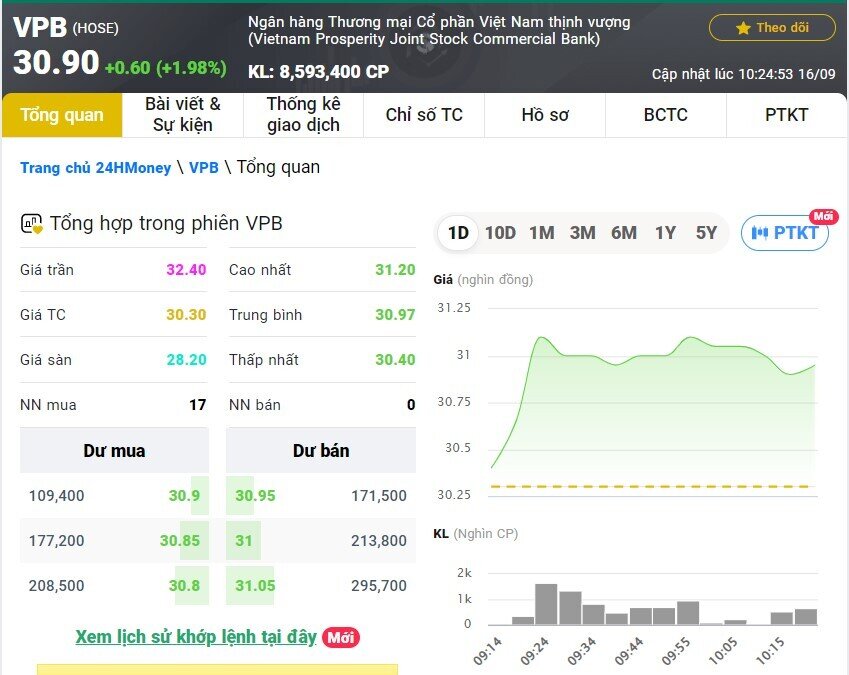The image size is (849, 675).
Task: Click bid price 30.85 in Dư mua
Action: [180, 540]
